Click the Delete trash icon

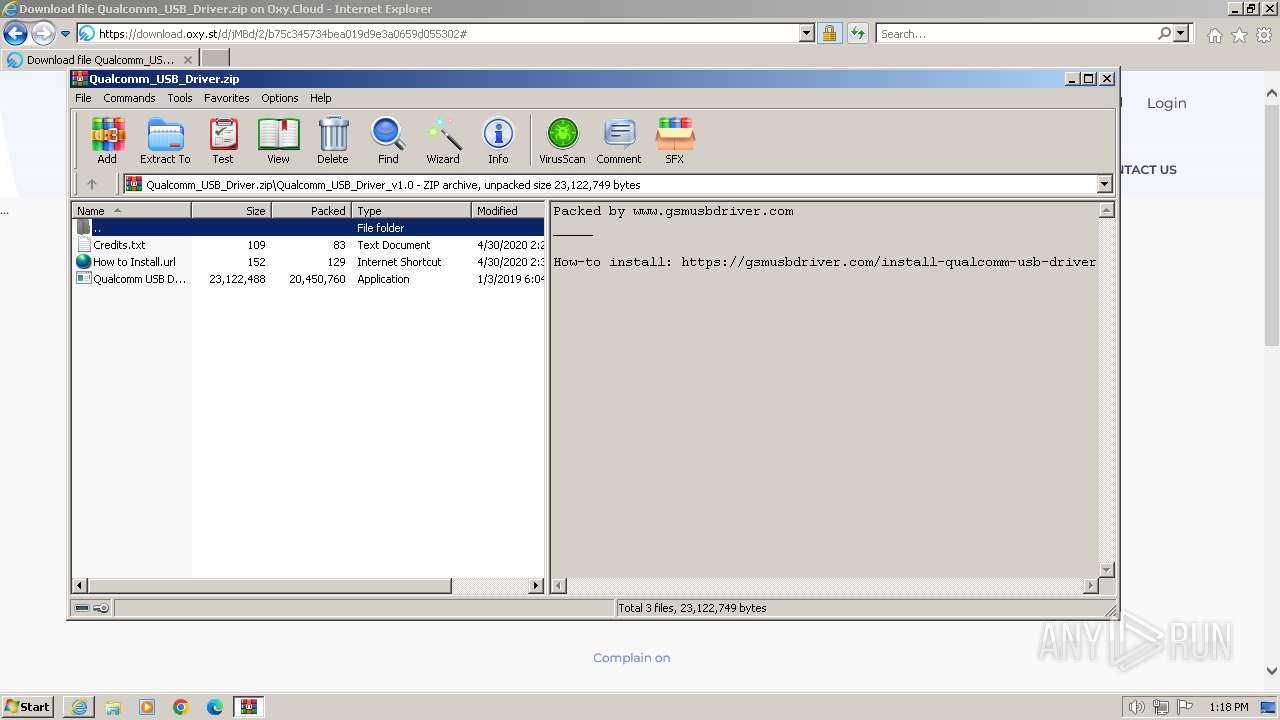(333, 140)
